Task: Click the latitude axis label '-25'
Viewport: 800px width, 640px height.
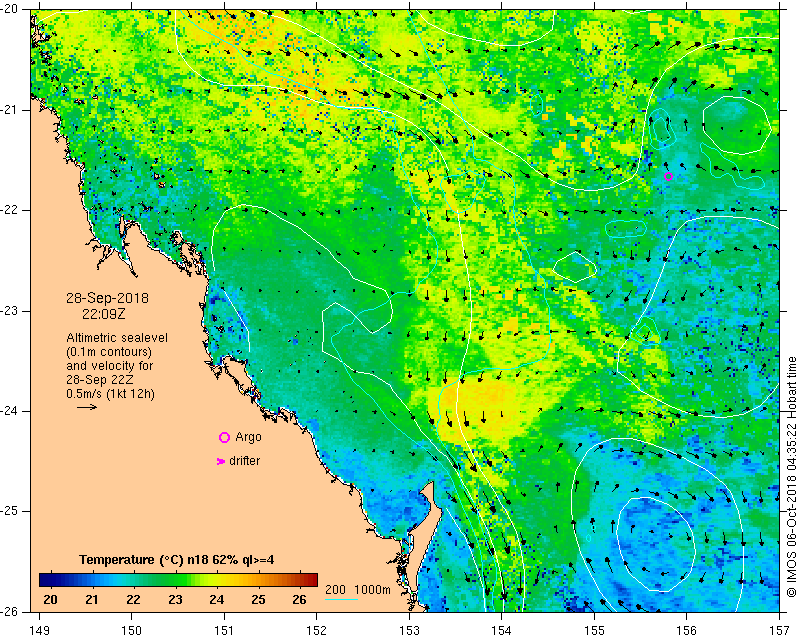Action: pyautogui.click(x=10, y=511)
